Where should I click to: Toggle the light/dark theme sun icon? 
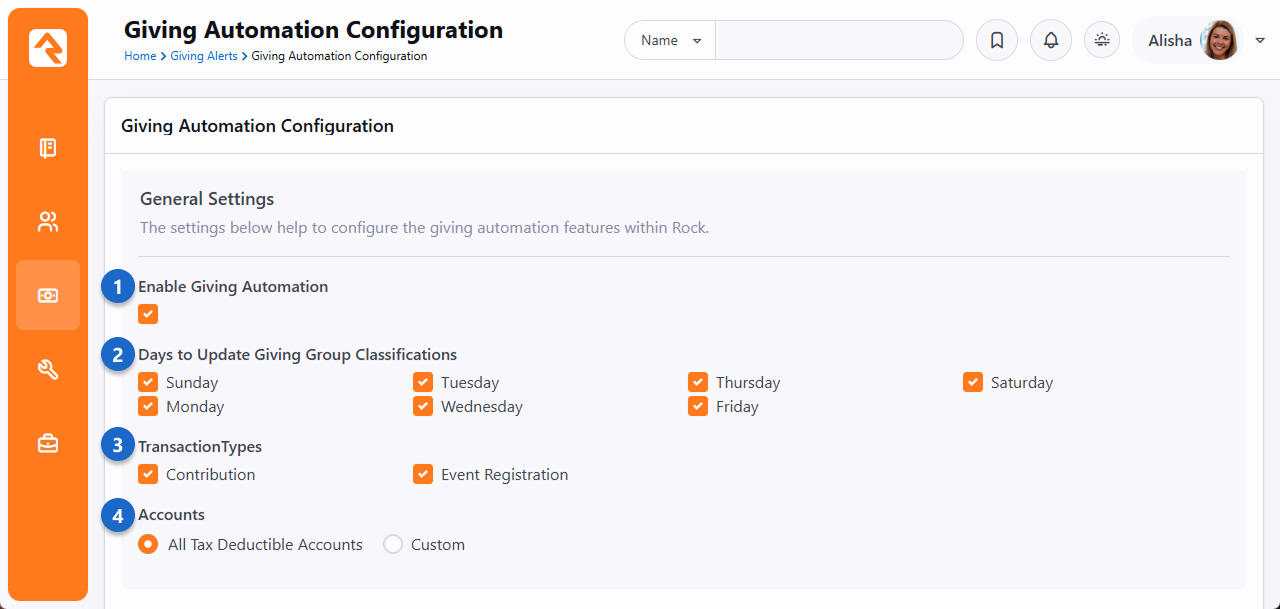(1102, 41)
